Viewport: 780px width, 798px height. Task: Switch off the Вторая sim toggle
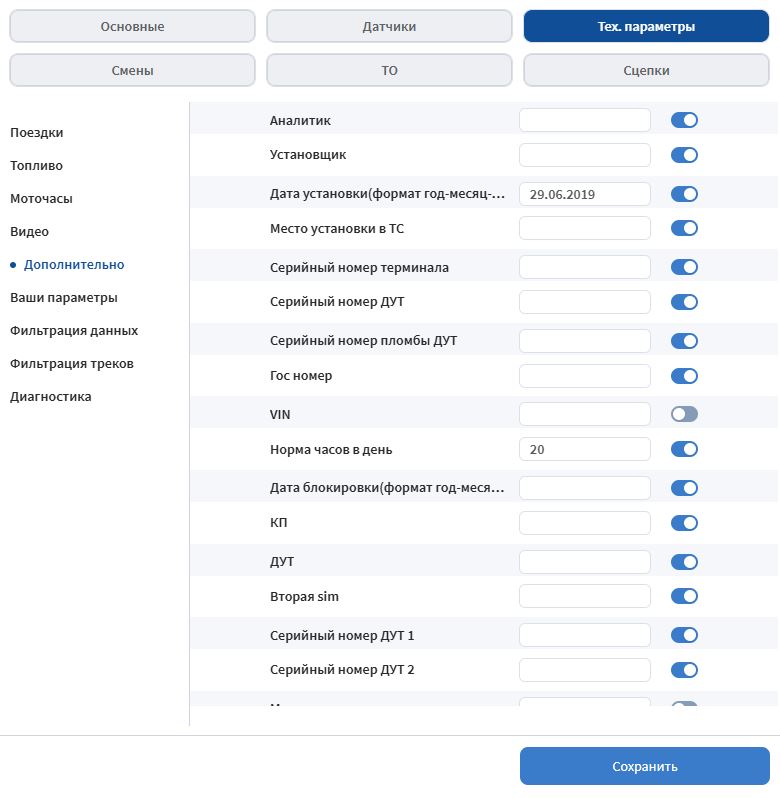[x=684, y=596]
